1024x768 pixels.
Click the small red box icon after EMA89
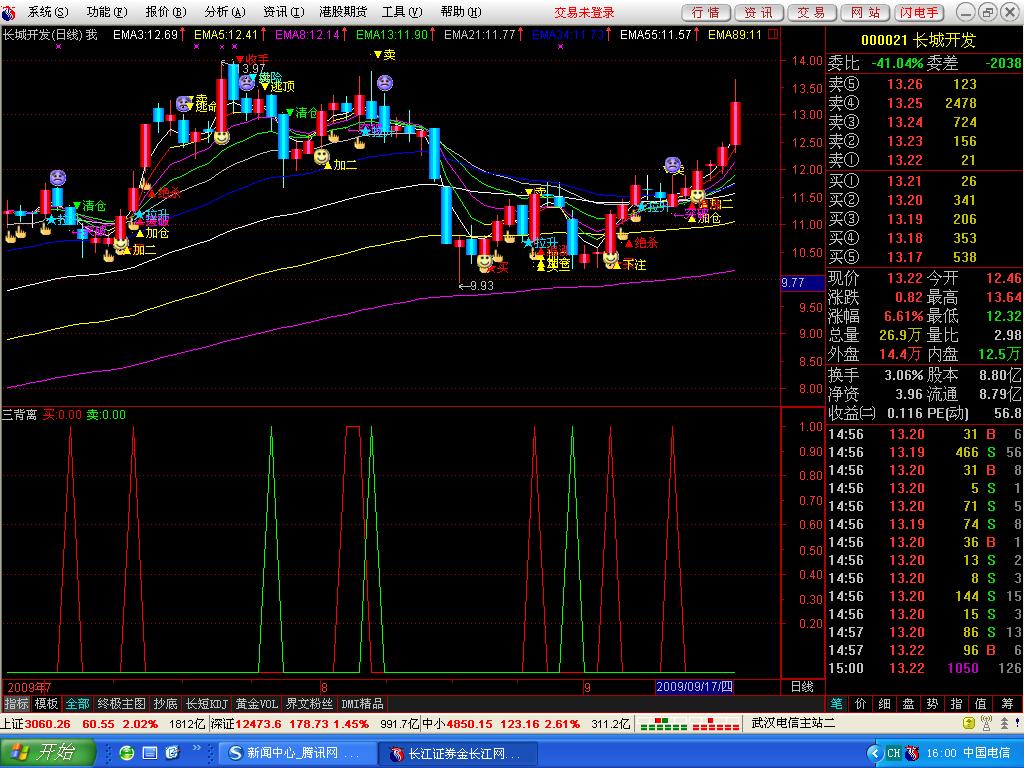(x=773, y=34)
